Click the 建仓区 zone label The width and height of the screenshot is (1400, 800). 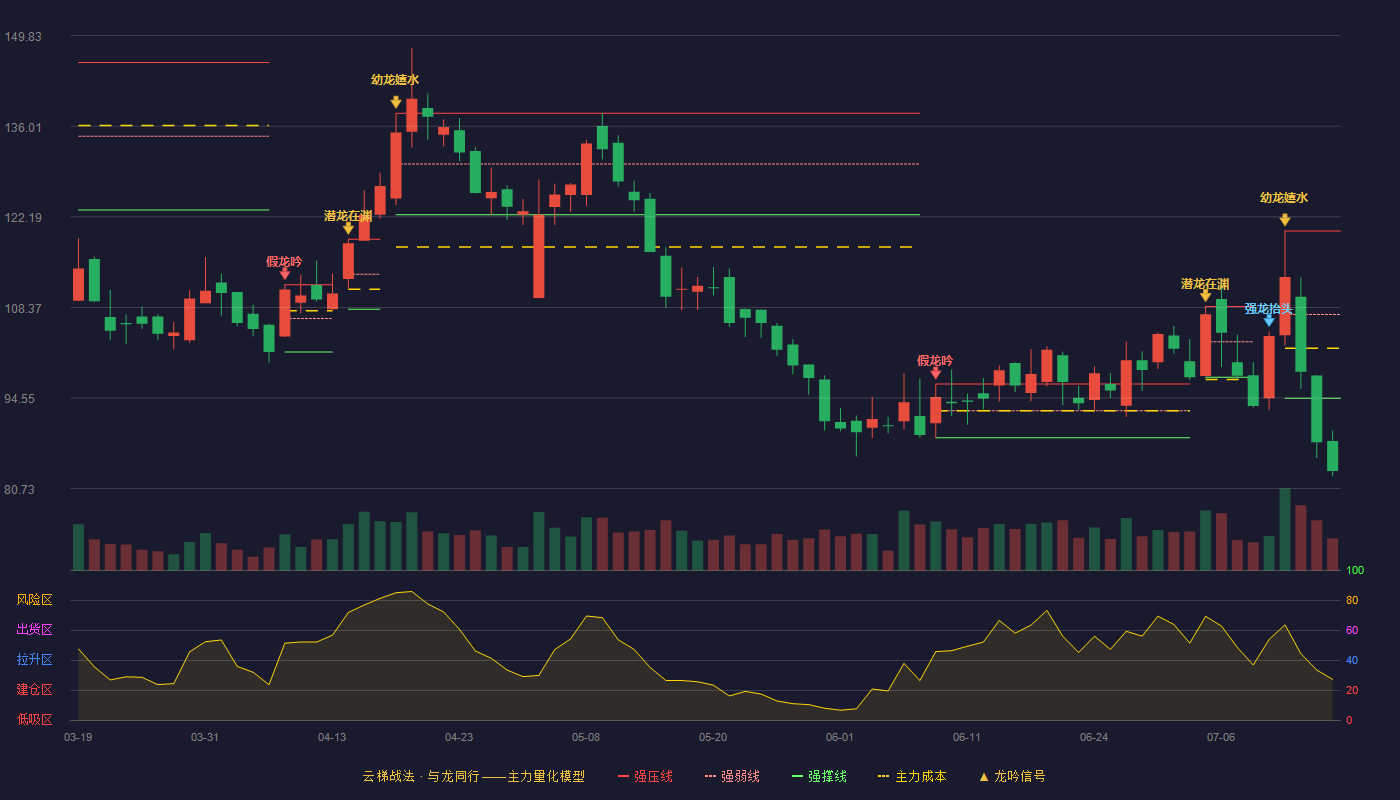pyautogui.click(x=34, y=690)
